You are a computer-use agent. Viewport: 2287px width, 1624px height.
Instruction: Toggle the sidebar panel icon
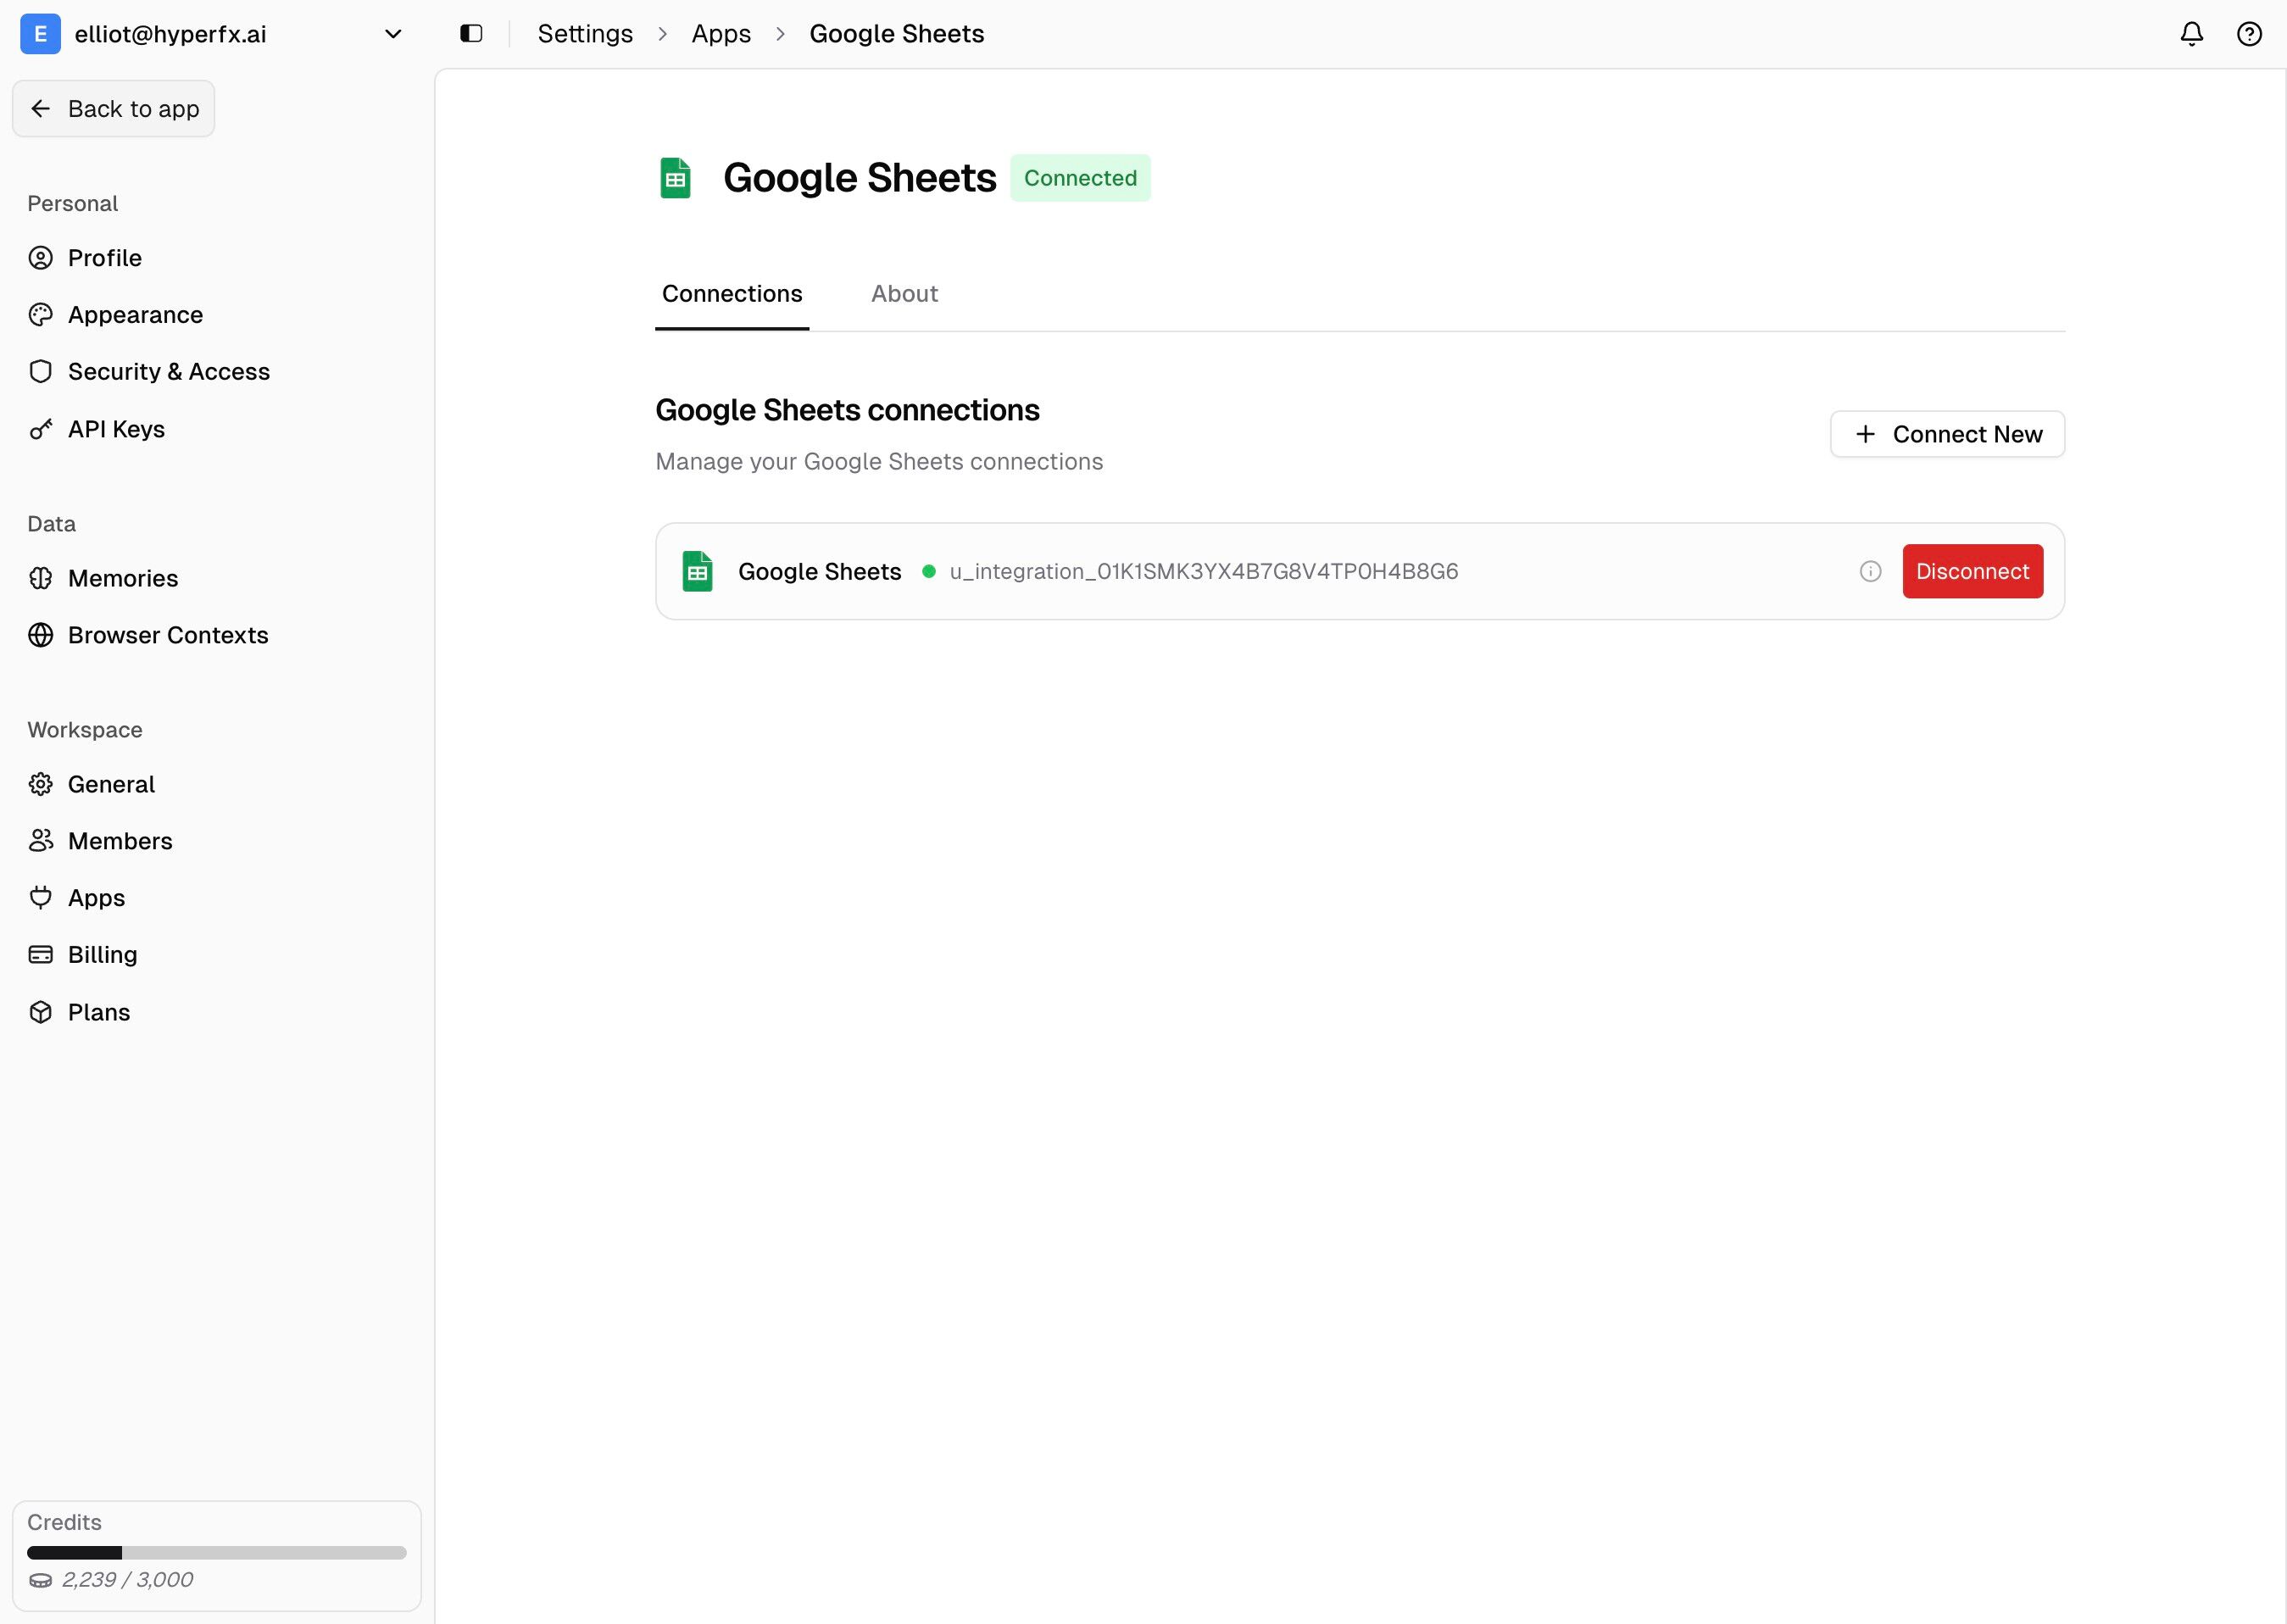[471, 34]
